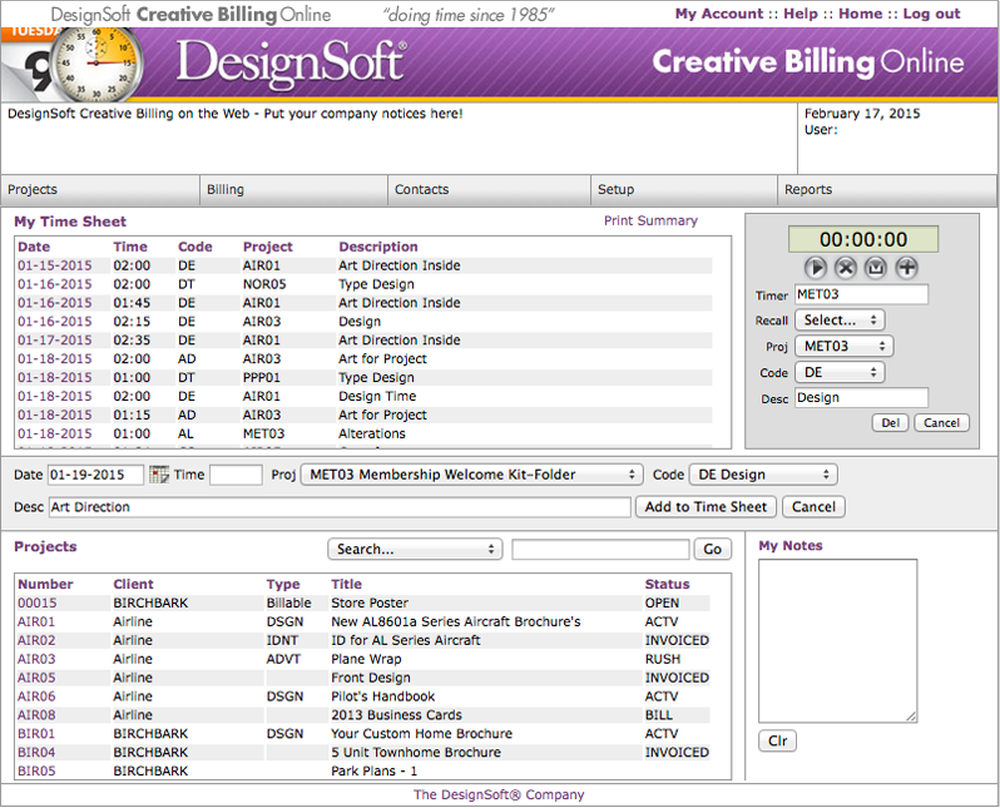Click 'Store Poster' title cell
Viewport: 1000px width, 809px height.
pyautogui.click(x=369, y=602)
